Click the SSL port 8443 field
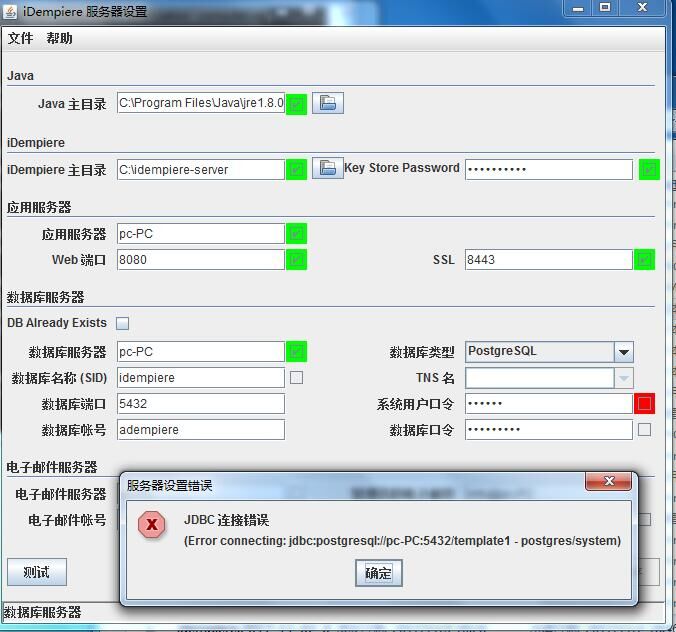Viewport: 676px width, 632px height. [549, 260]
